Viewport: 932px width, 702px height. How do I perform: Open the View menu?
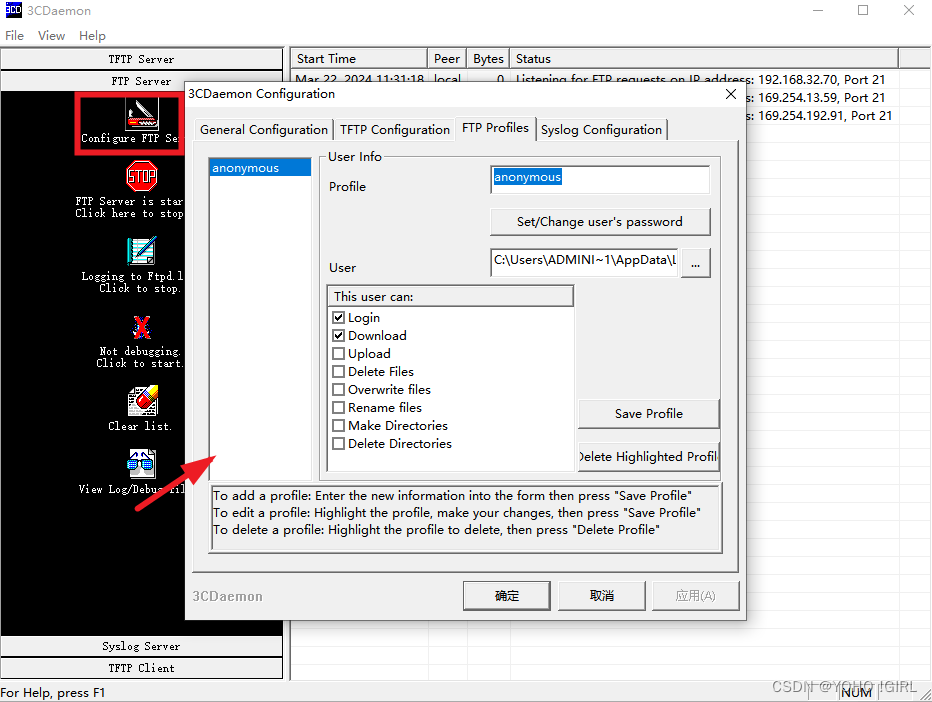(x=51, y=36)
